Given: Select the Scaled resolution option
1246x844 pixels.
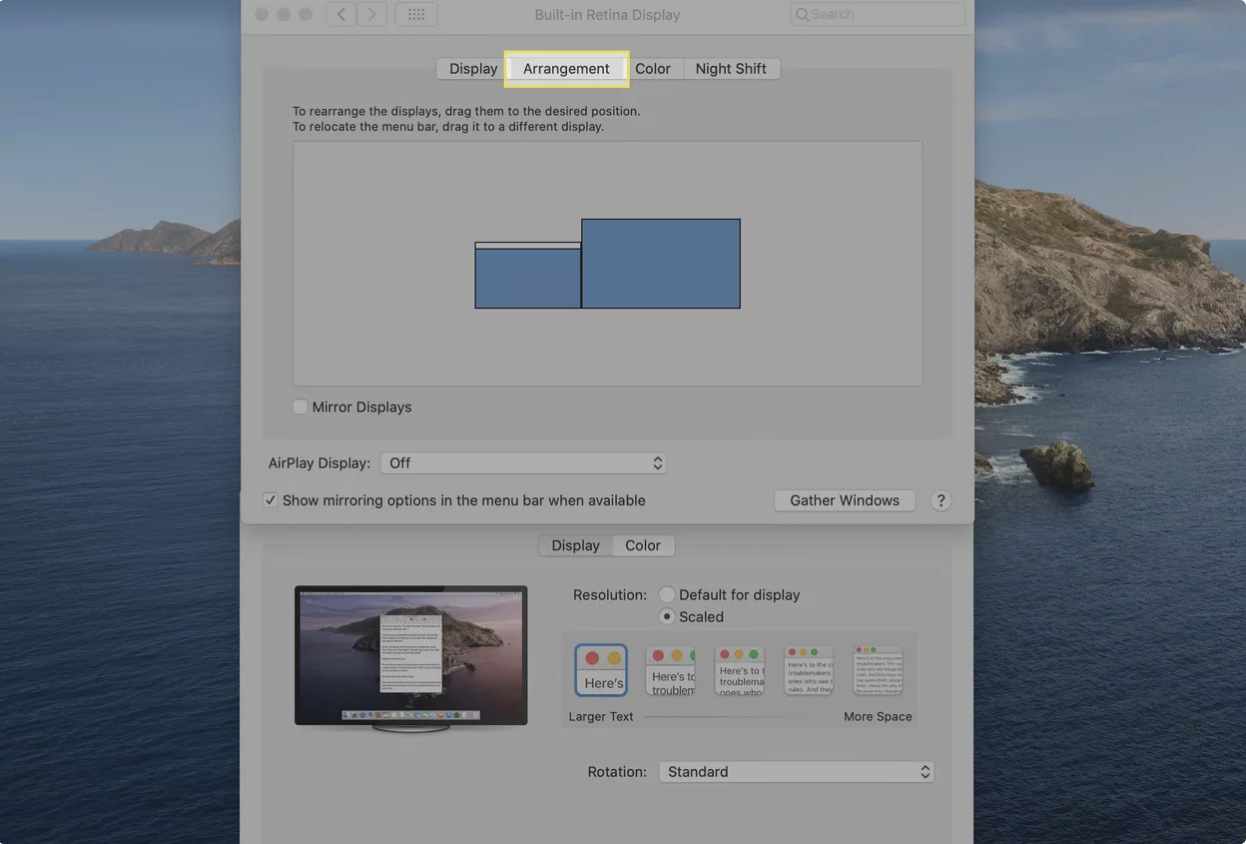Looking at the screenshot, I should 667,617.
